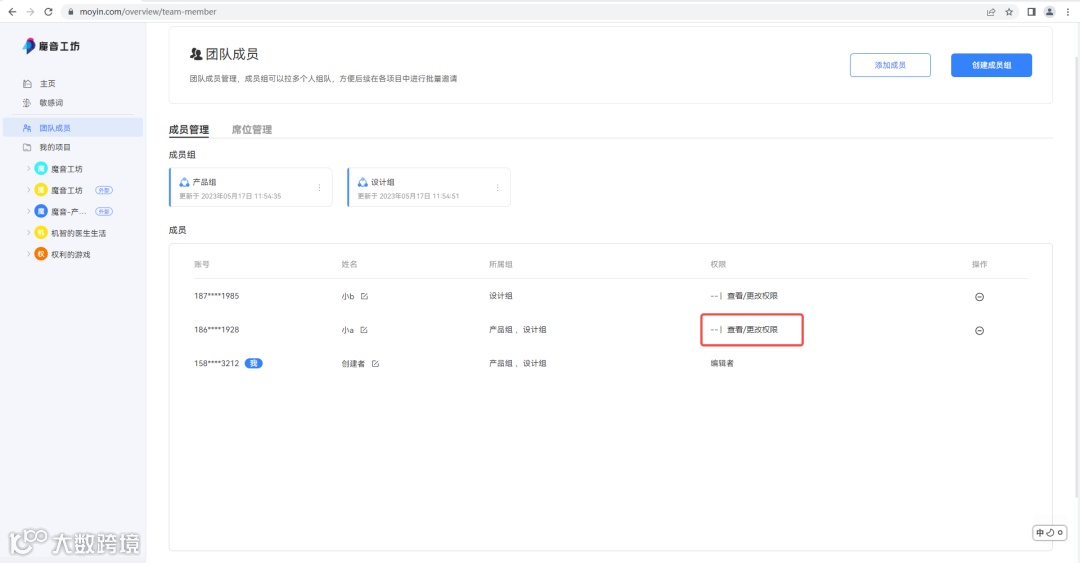
Task: Expand the 权利的游戏 project chevron
Action: coord(28,254)
